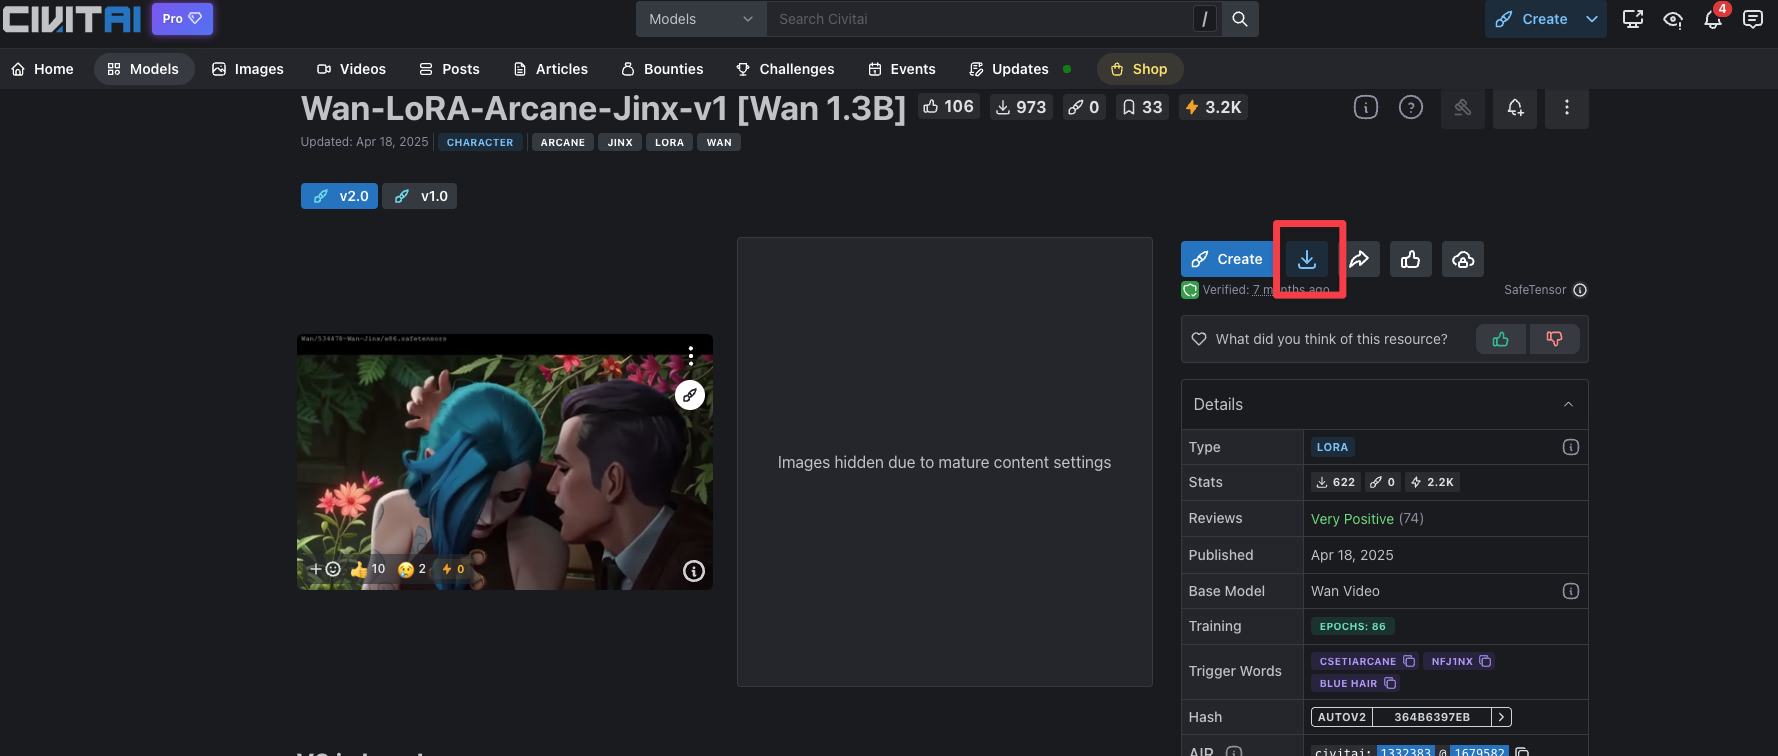
Task: Download the model file
Action: 1307,259
